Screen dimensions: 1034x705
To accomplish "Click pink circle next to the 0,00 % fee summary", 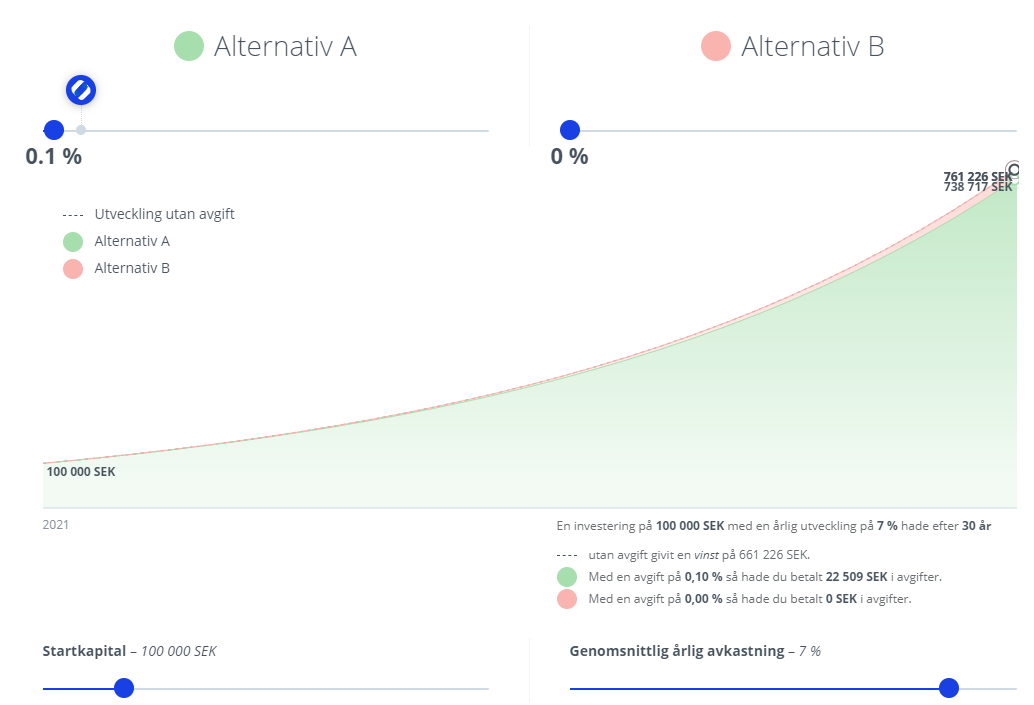I will [x=567, y=599].
